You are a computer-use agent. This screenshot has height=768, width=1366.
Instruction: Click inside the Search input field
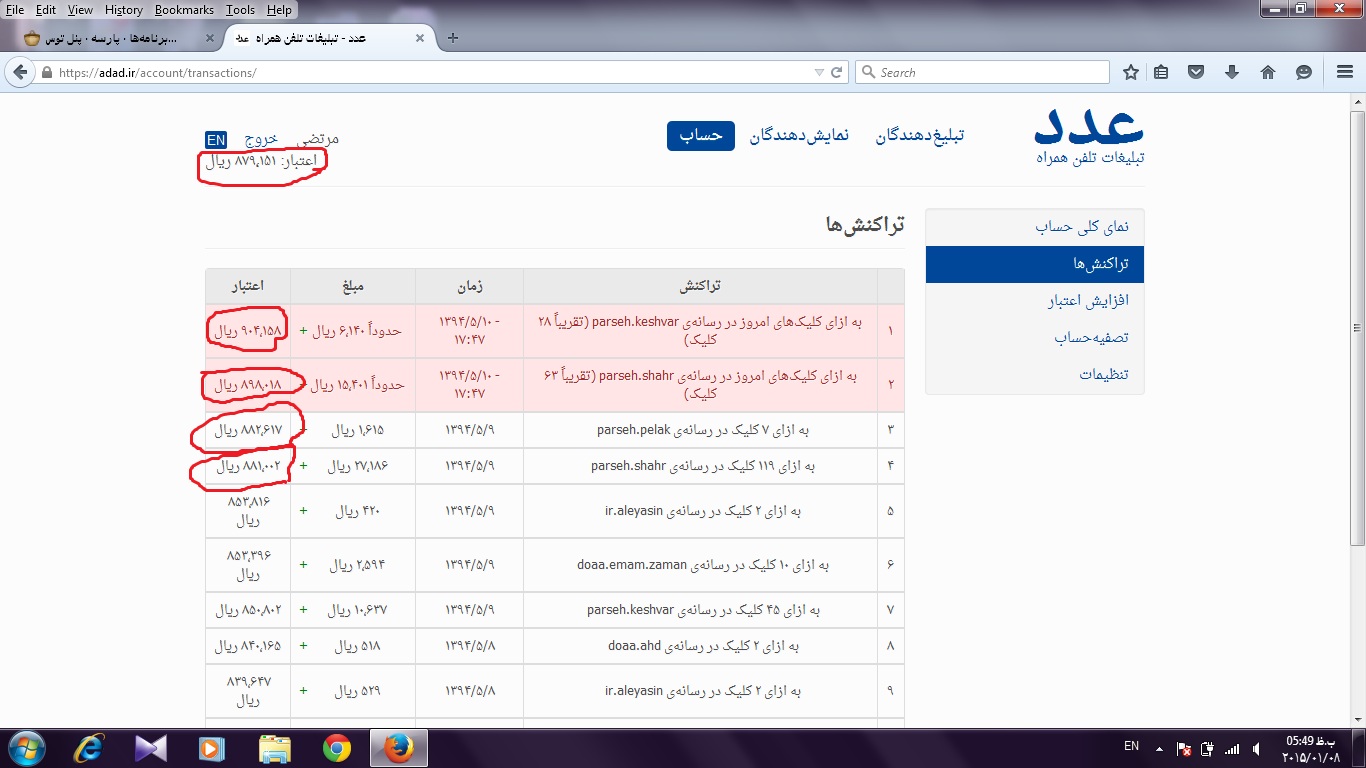pyautogui.click(x=990, y=72)
